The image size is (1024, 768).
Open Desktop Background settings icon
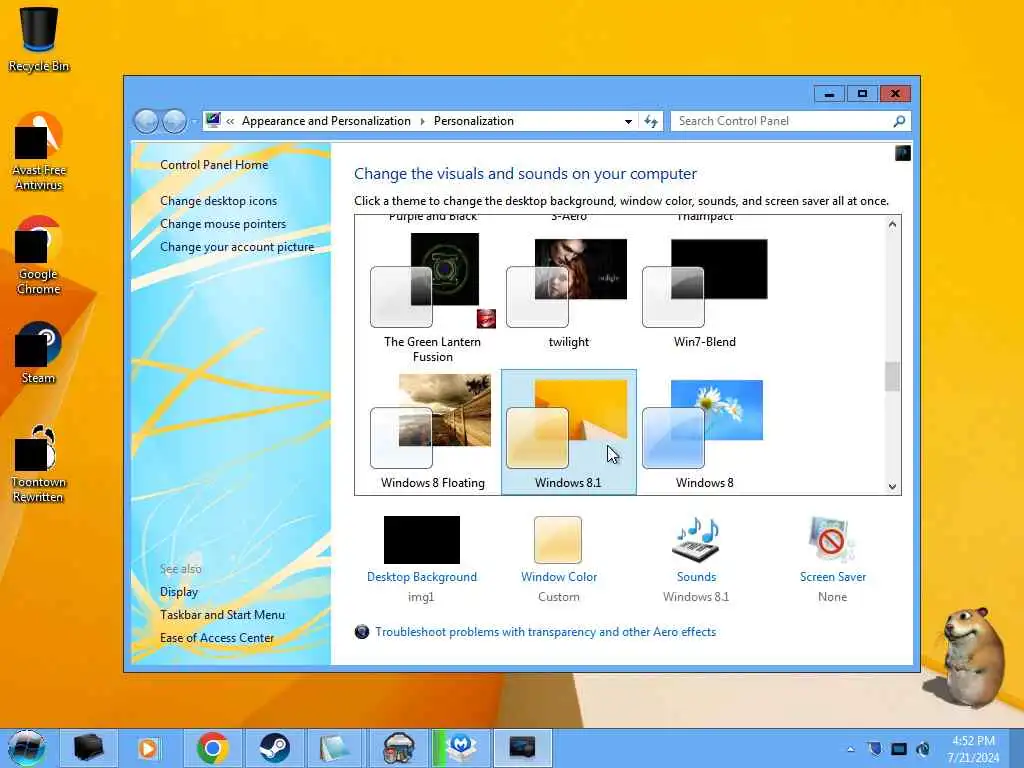pyautogui.click(x=422, y=539)
